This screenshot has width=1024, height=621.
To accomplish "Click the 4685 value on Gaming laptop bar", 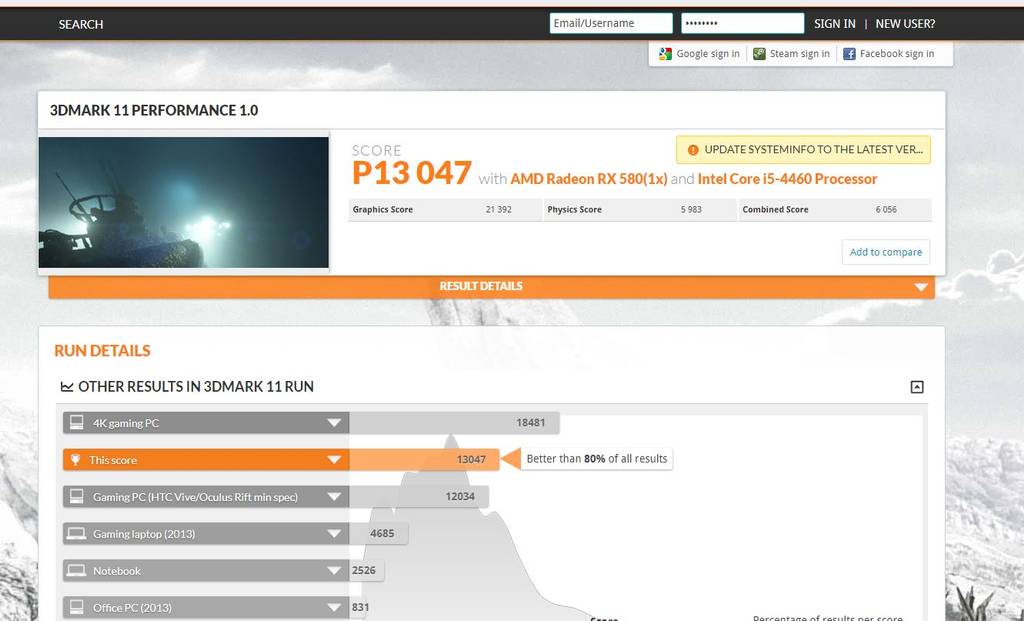I will click(x=382, y=533).
